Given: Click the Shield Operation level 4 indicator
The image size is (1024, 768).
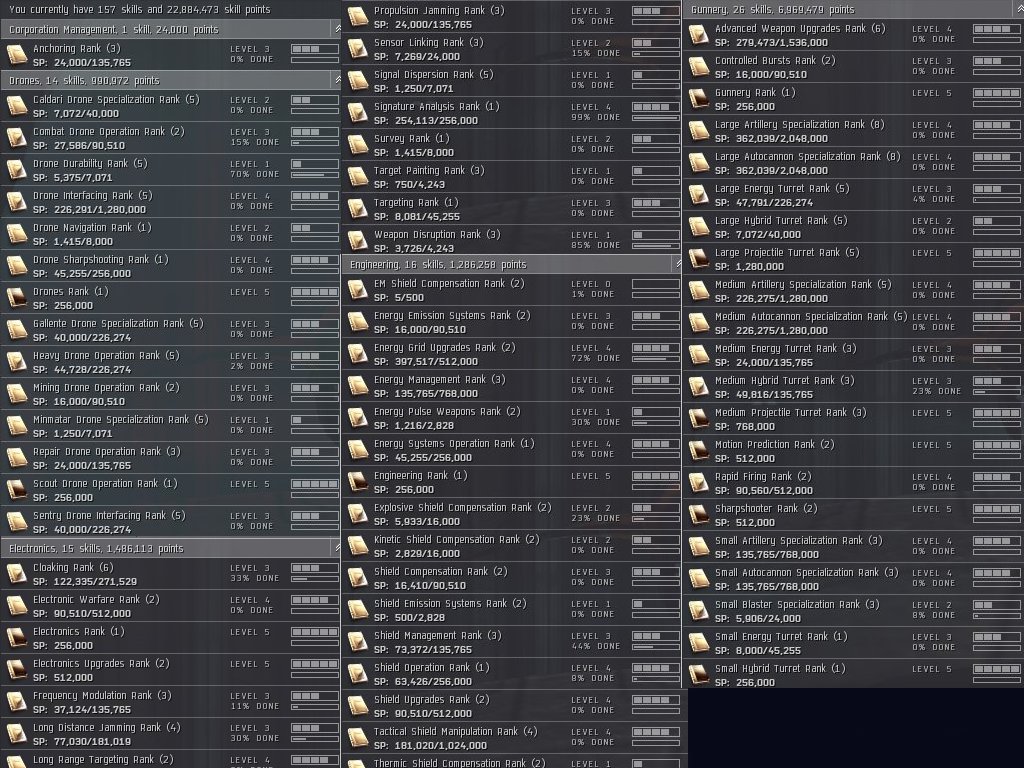Looking at the screenshot, I should point(656,668).
